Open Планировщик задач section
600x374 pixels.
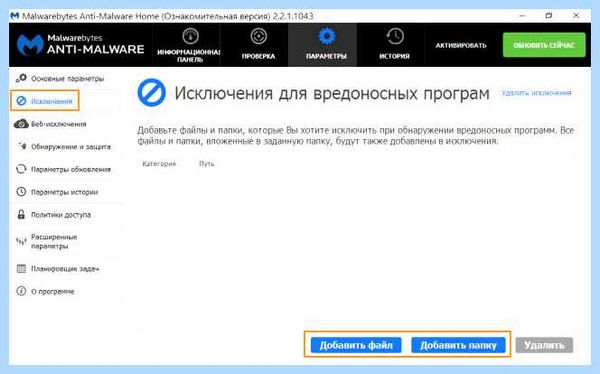click(65, 269)
